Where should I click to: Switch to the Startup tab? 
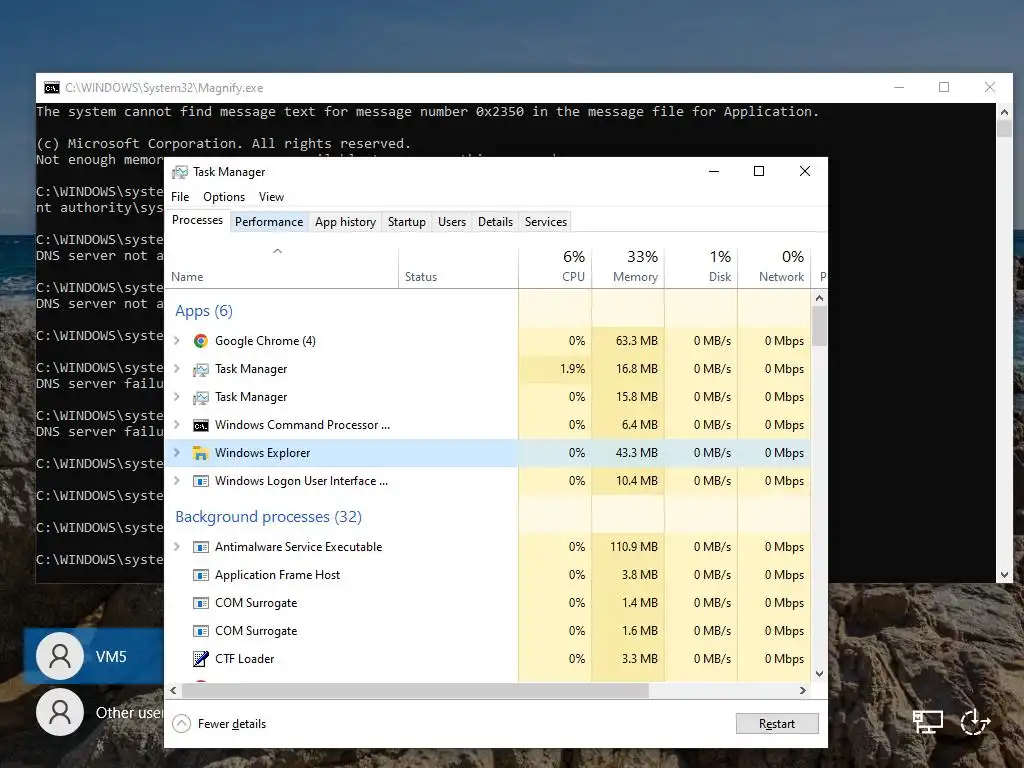tap(407, 222)
